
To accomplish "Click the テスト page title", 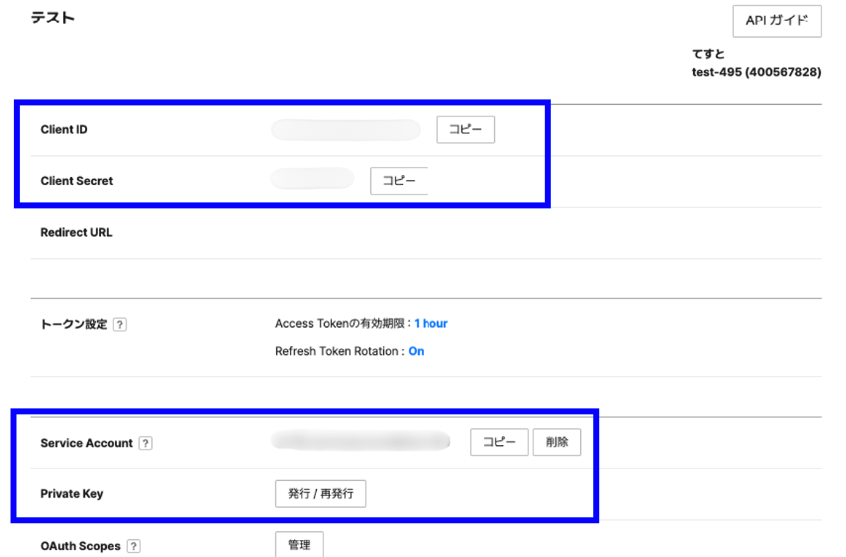I will pyautogui.click(x=52, y=18).
